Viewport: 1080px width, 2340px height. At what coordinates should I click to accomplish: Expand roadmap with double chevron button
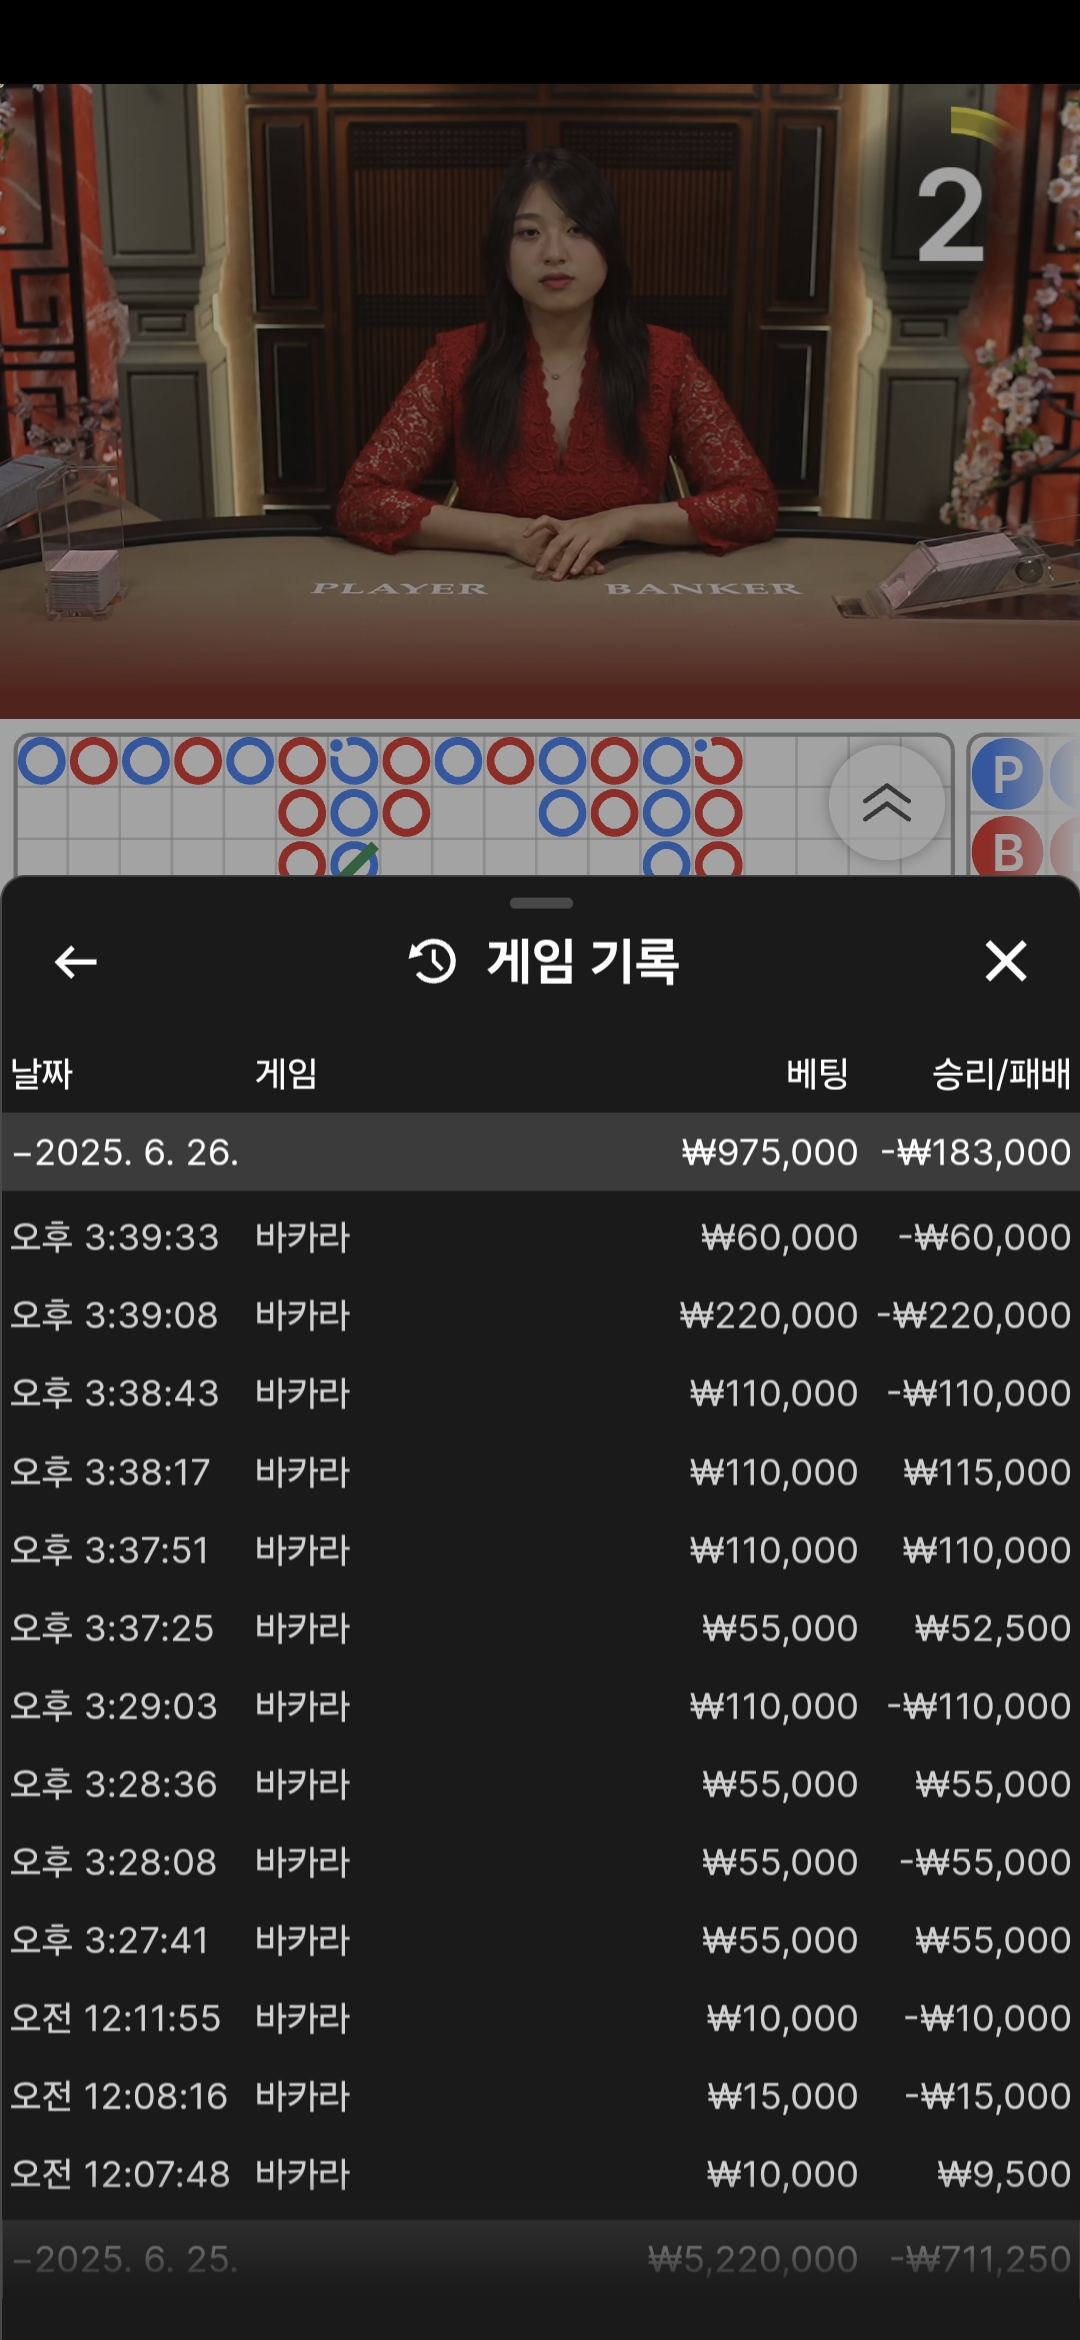click(x=886, y=802)
